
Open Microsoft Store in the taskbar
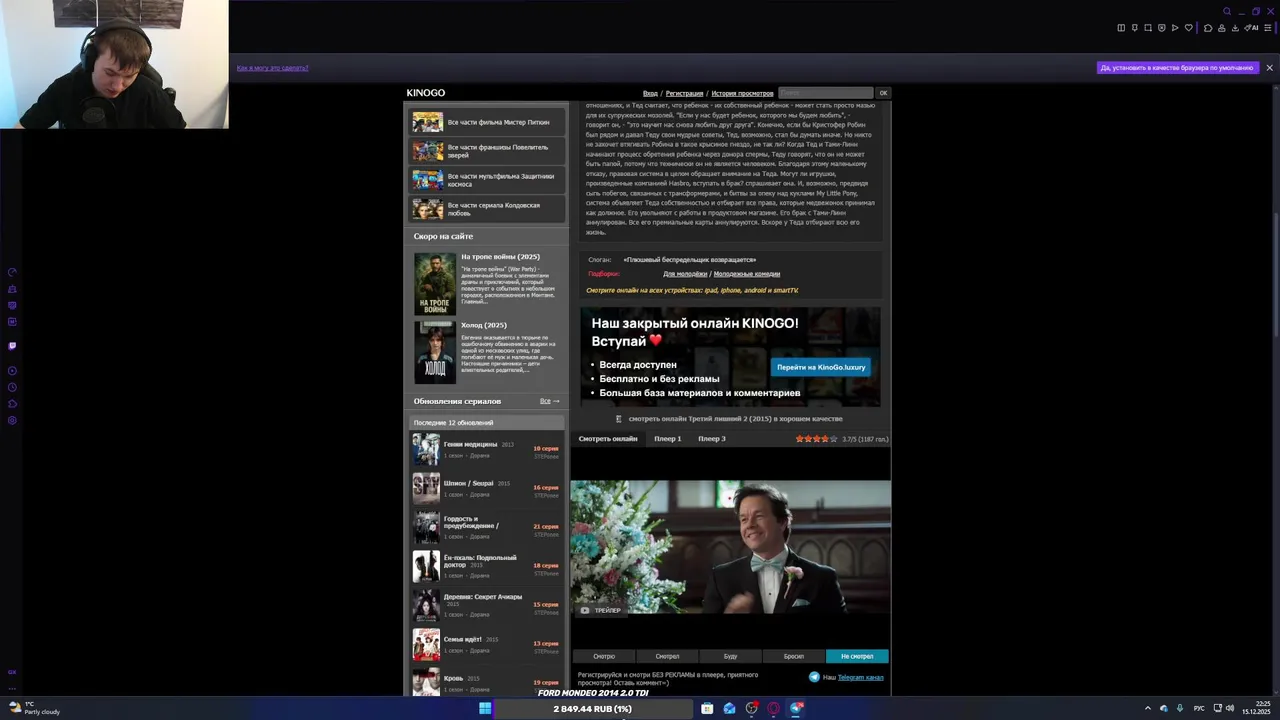pos(707,708)
